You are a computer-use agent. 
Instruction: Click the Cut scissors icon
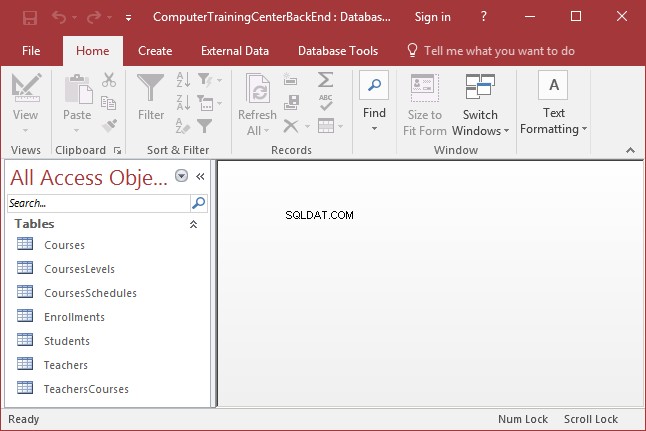[x=109, y=80]
